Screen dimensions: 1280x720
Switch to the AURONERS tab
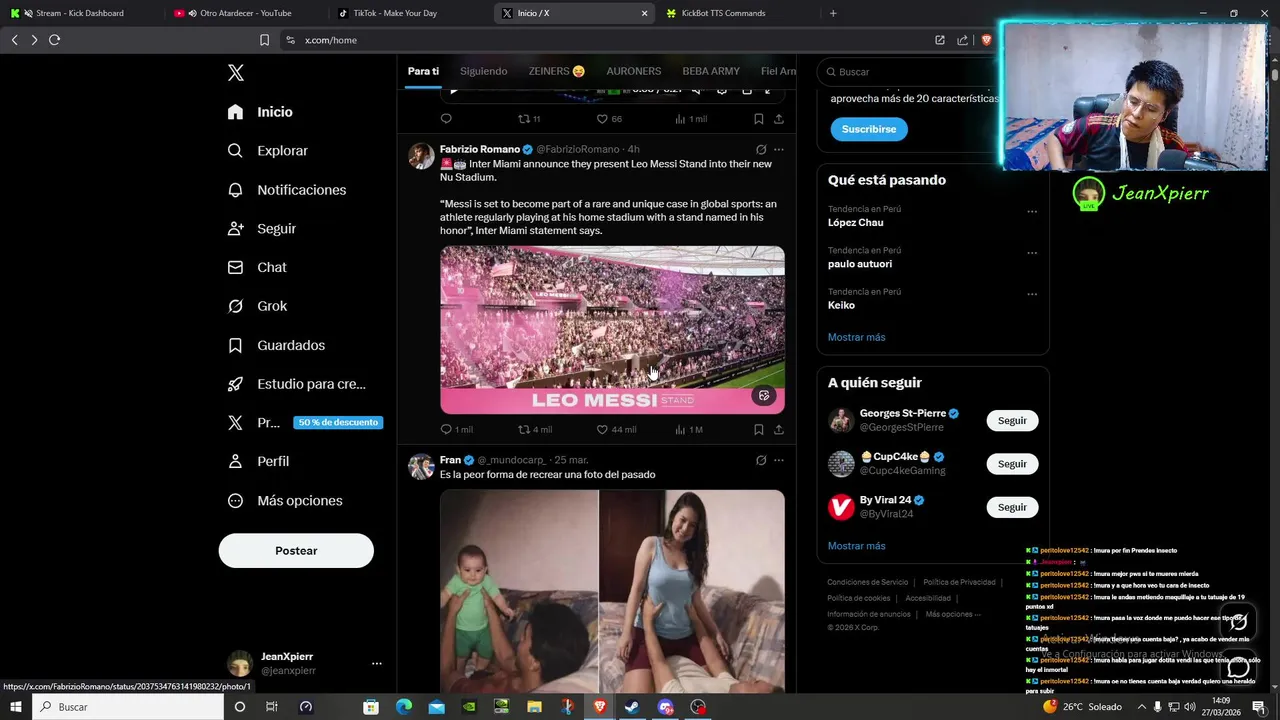coord(634,71)
